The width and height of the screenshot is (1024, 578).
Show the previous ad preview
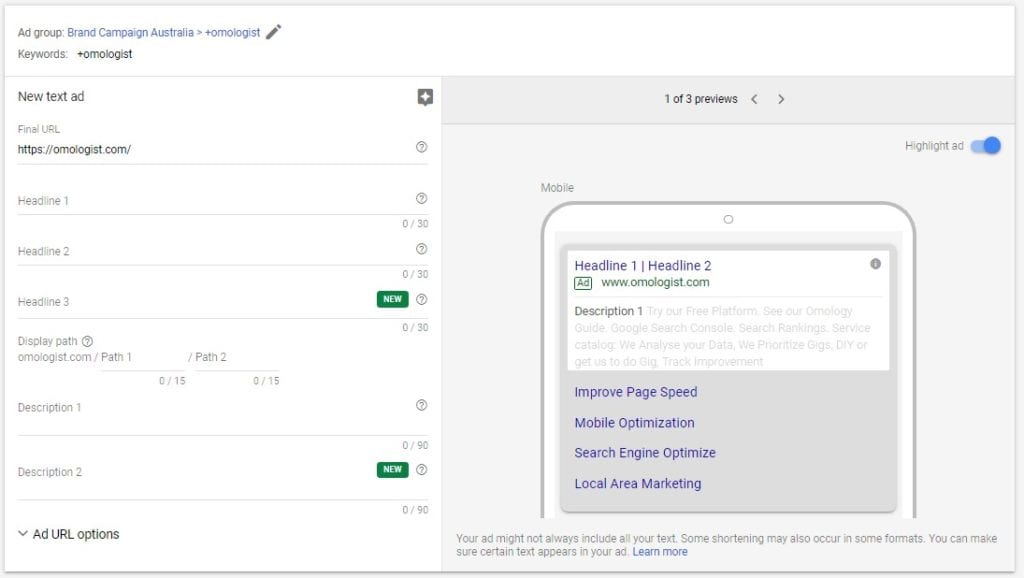tap(754, 99)
